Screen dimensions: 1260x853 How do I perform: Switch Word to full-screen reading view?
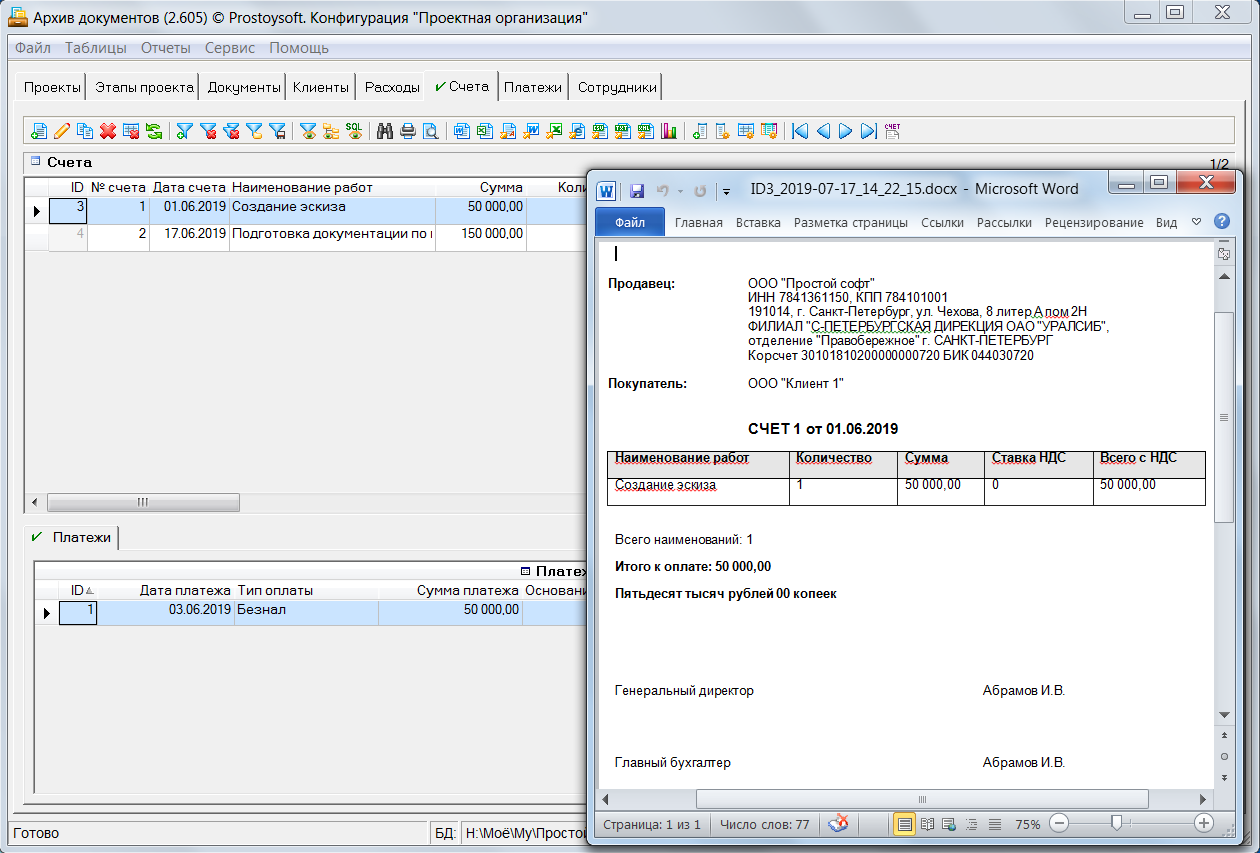coord(927,825)
